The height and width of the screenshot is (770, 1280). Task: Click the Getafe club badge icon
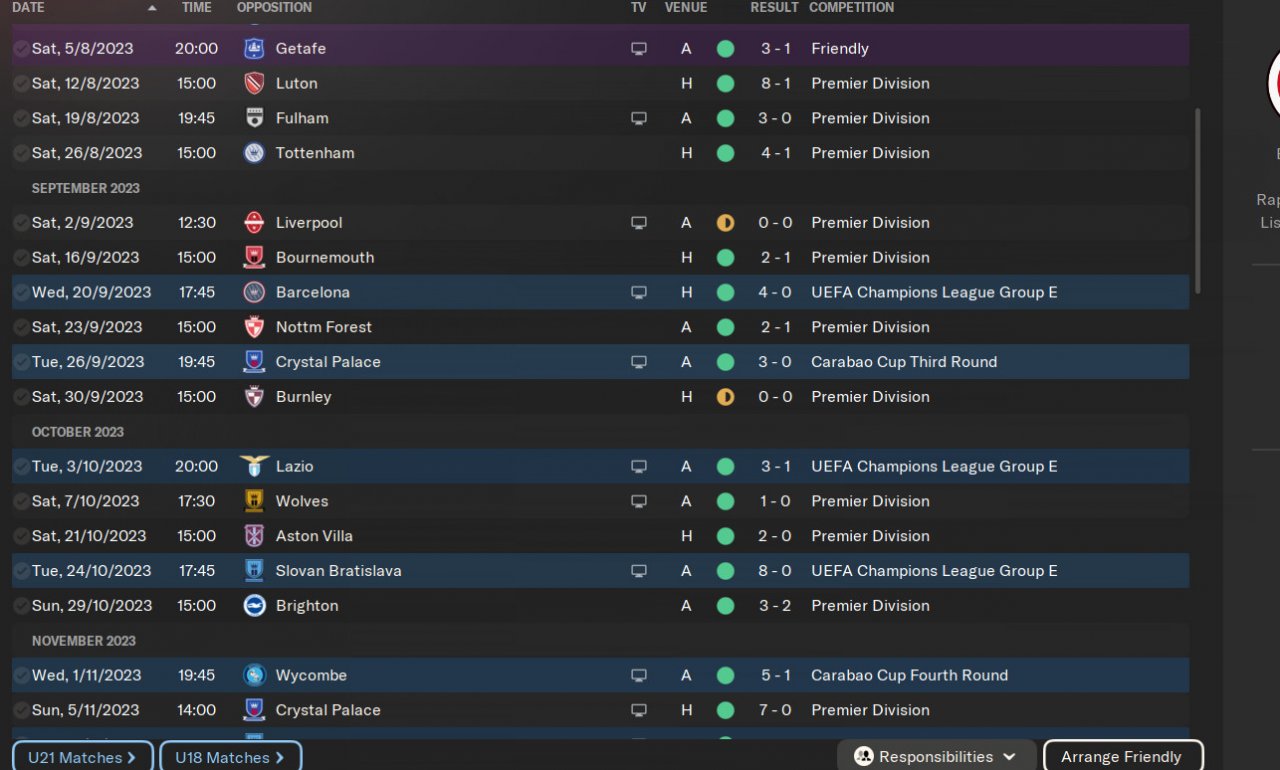pyautogui.click(x=254, y=48)
